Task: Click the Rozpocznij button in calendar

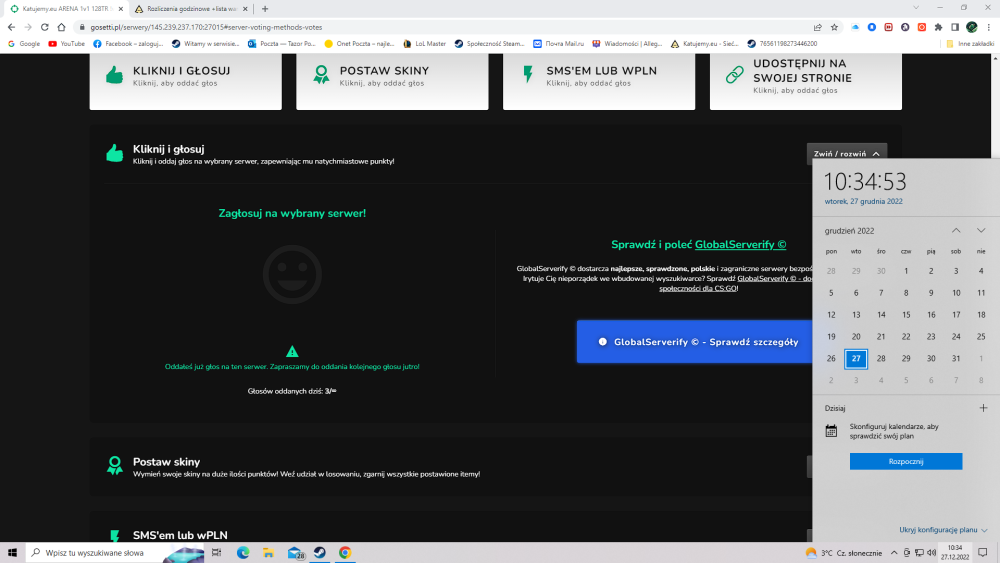Action: (906, 461)
